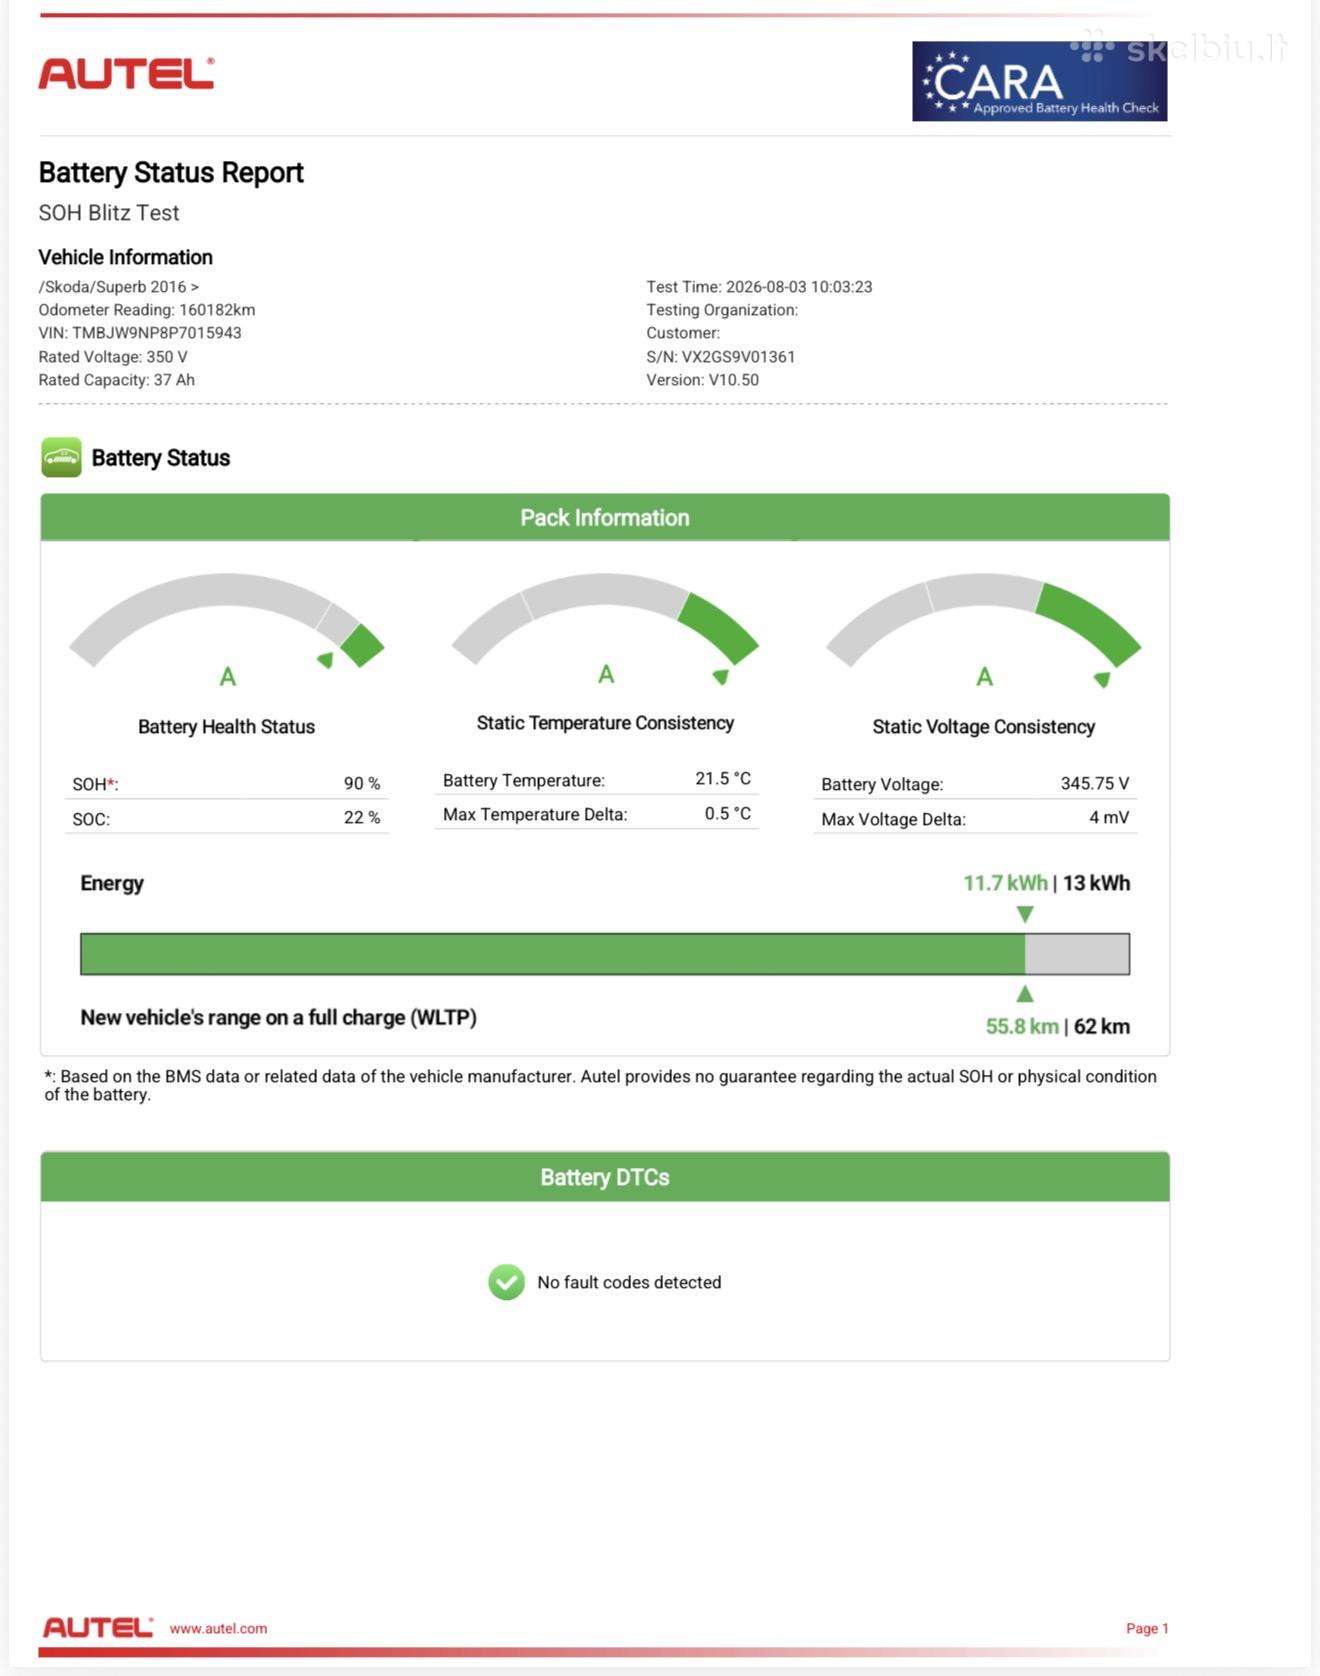Click the Battery Health Status label

tap(226, 727)
